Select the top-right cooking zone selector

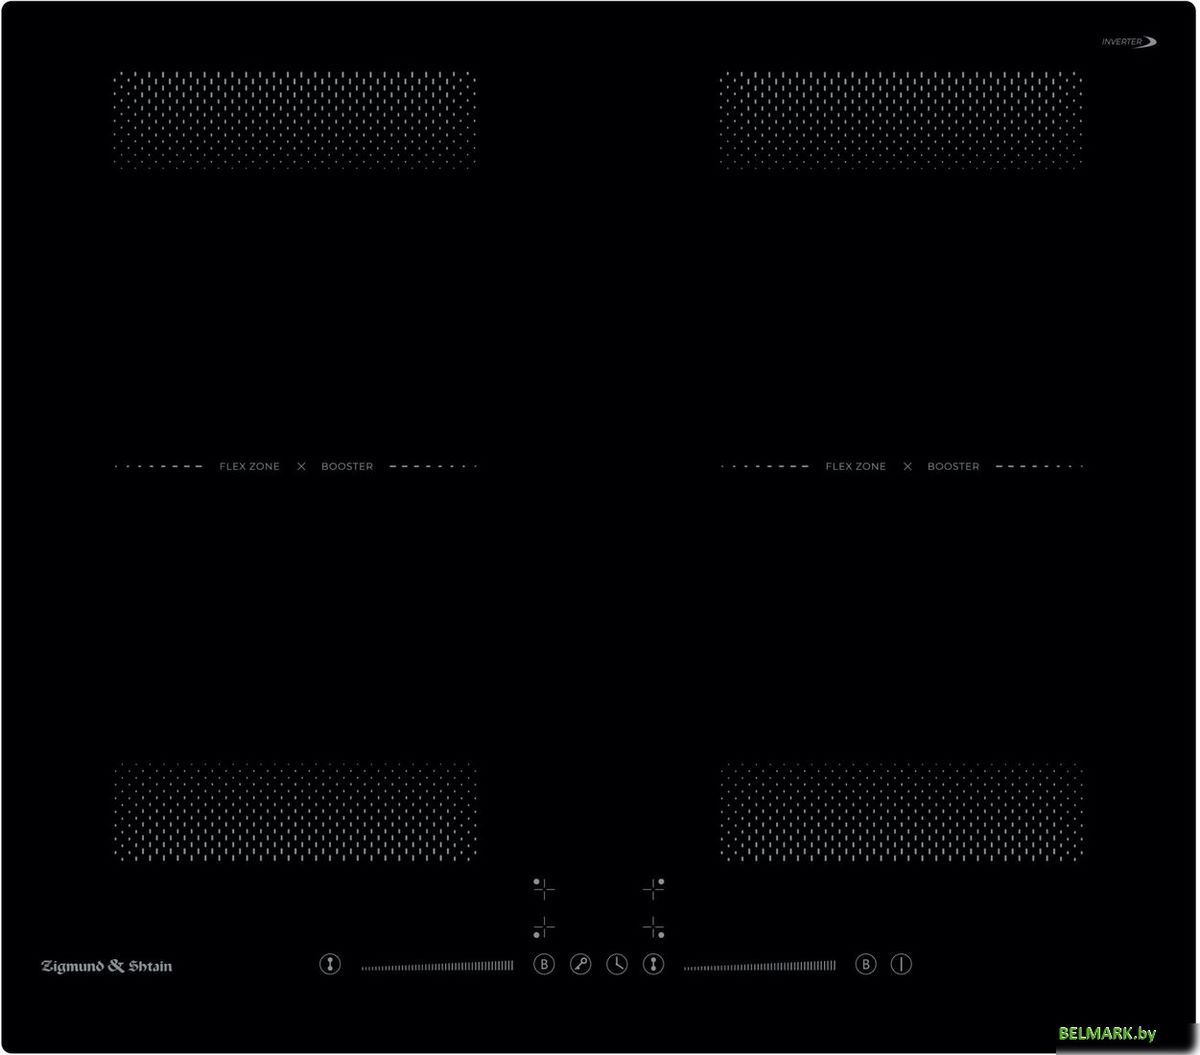coord(654,887)
